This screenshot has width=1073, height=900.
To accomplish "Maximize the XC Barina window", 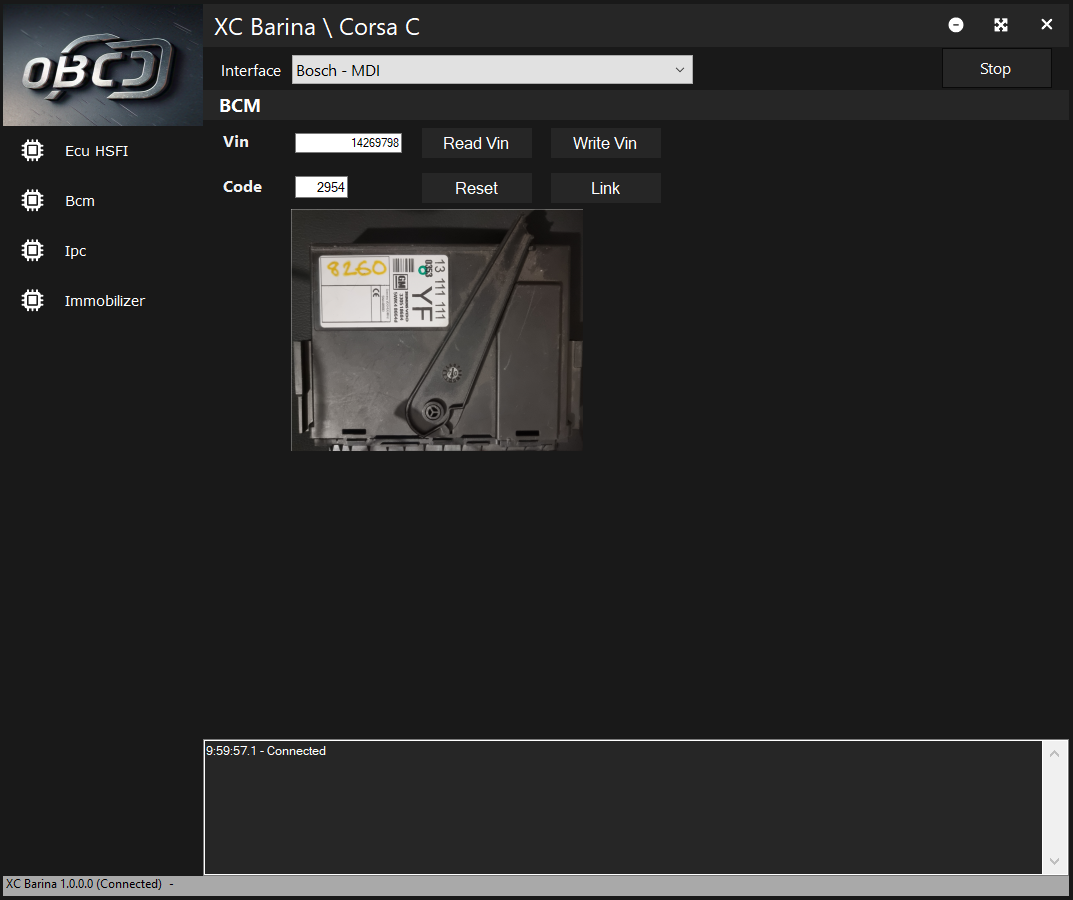I will pos(1001,25).
